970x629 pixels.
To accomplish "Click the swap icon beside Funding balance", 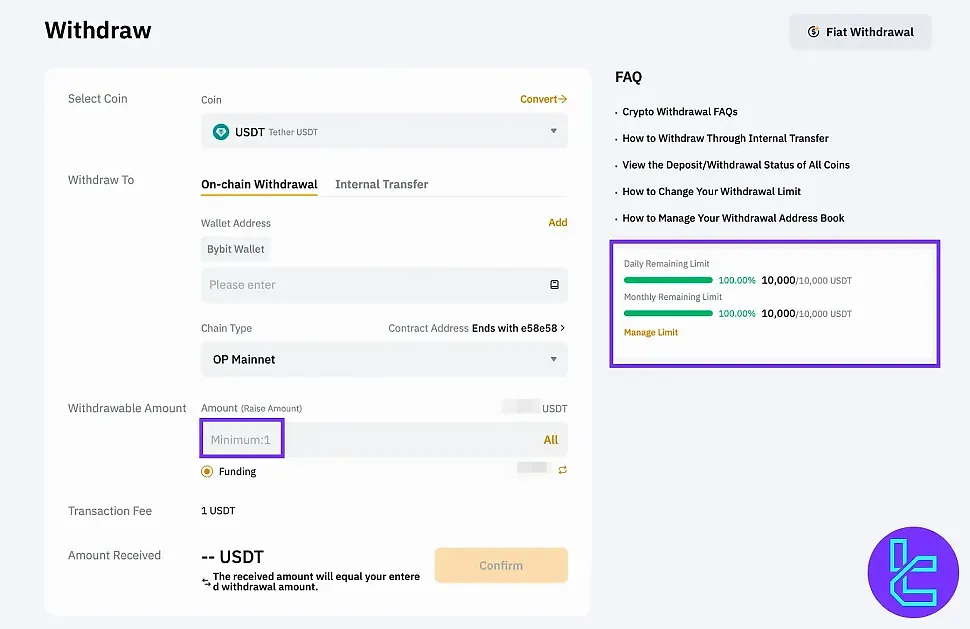I will 562,470.
